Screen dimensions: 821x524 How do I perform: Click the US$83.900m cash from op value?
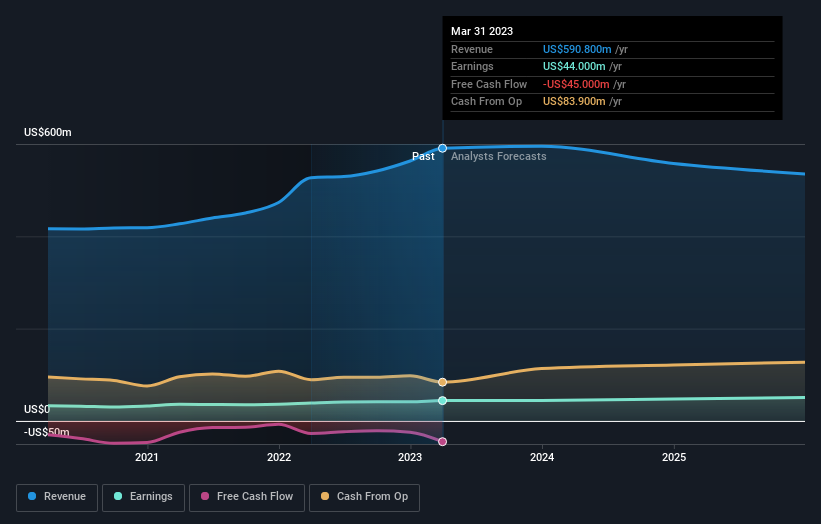coord(574,102)
